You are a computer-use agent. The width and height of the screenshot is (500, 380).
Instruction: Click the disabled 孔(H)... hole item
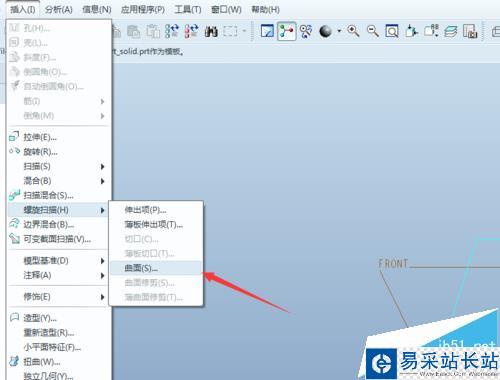(58, 28)
